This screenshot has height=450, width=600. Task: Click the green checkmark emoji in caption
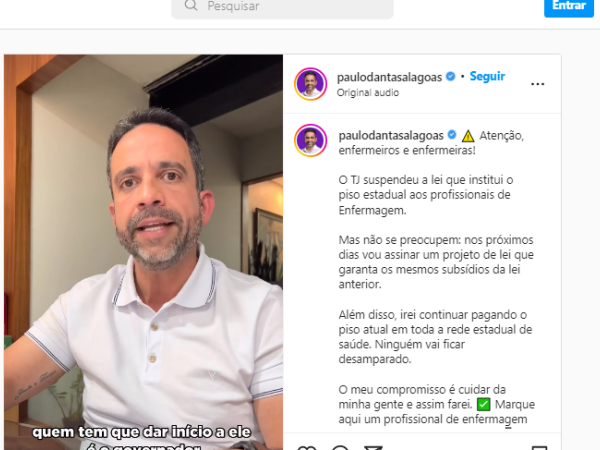pyautogui.click(x=483, y=404)
